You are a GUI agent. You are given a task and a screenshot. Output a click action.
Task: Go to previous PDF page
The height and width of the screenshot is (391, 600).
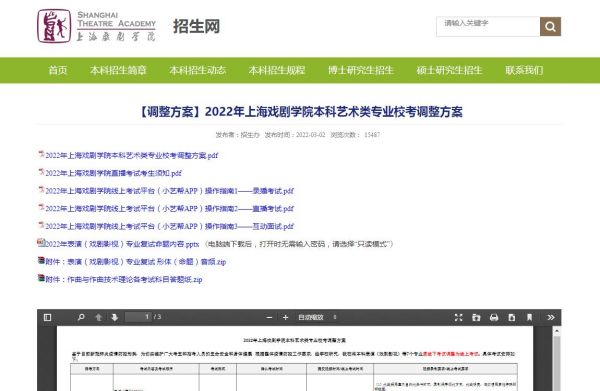[98, 317]
